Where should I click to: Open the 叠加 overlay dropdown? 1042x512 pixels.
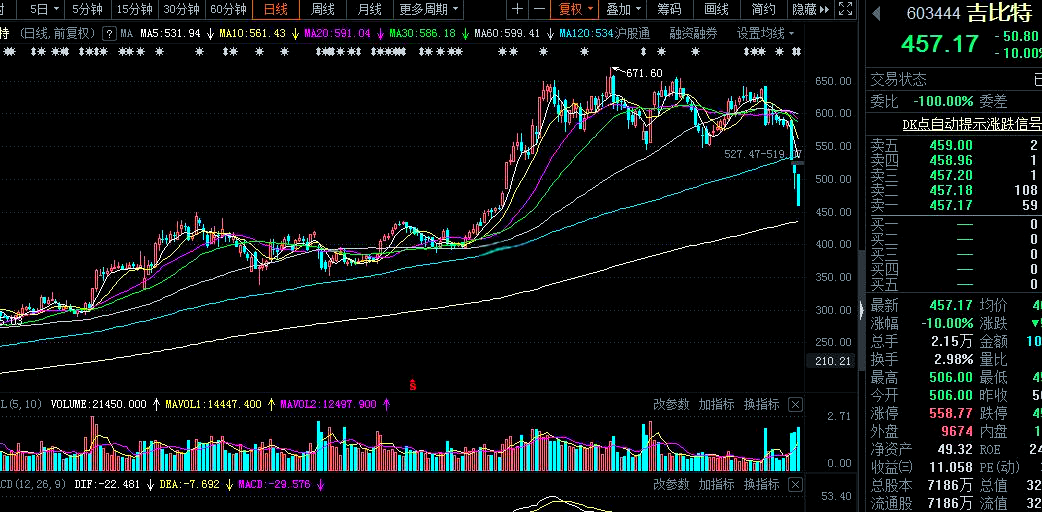pos(623,10)
